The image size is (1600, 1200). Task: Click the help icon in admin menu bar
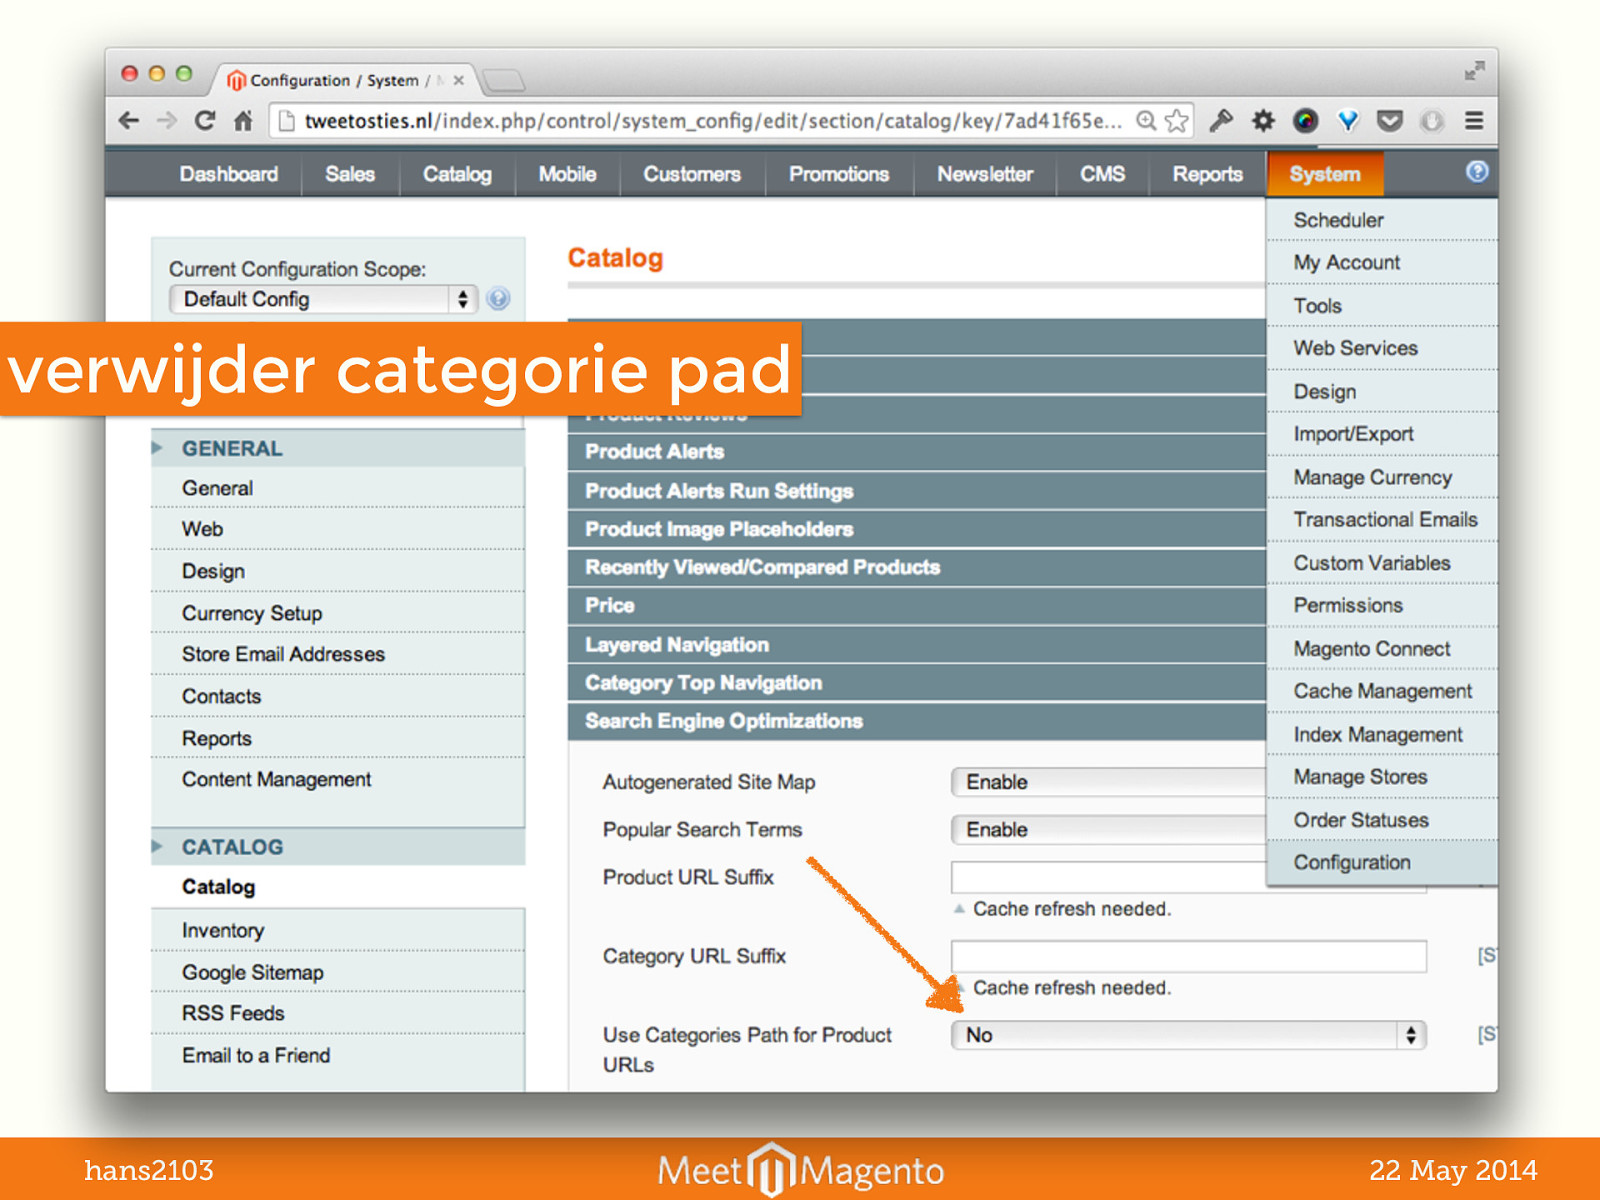[1477, 171]
